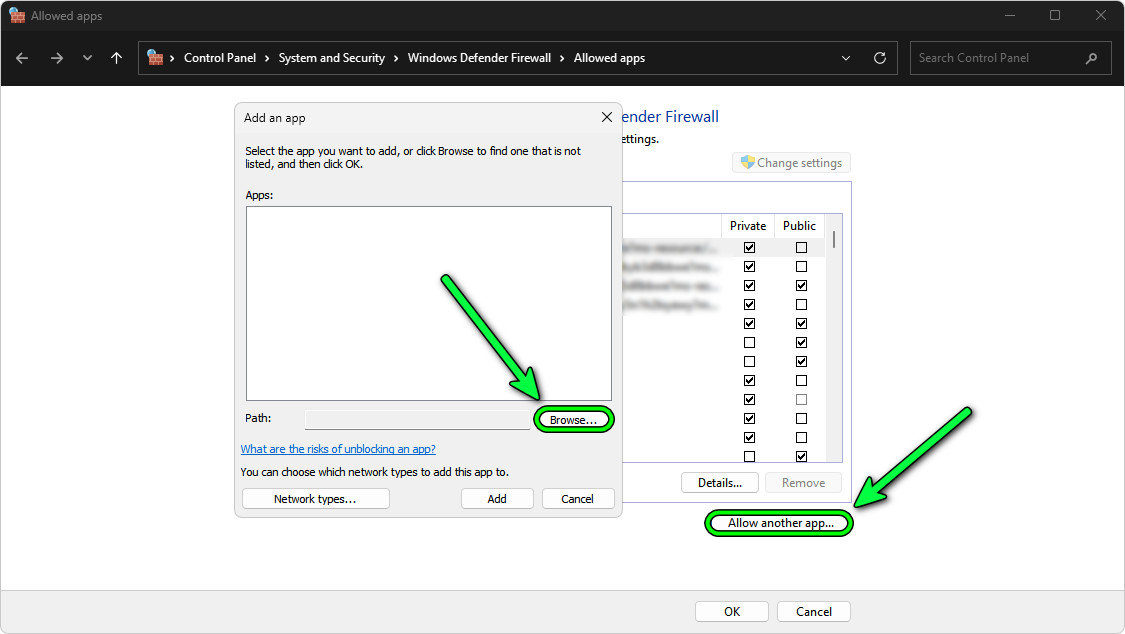Image resolution: width=1125 pixels, height=634 pixels.
Task: Click the search magnifier icon
Action: [x=1091, y=58]
